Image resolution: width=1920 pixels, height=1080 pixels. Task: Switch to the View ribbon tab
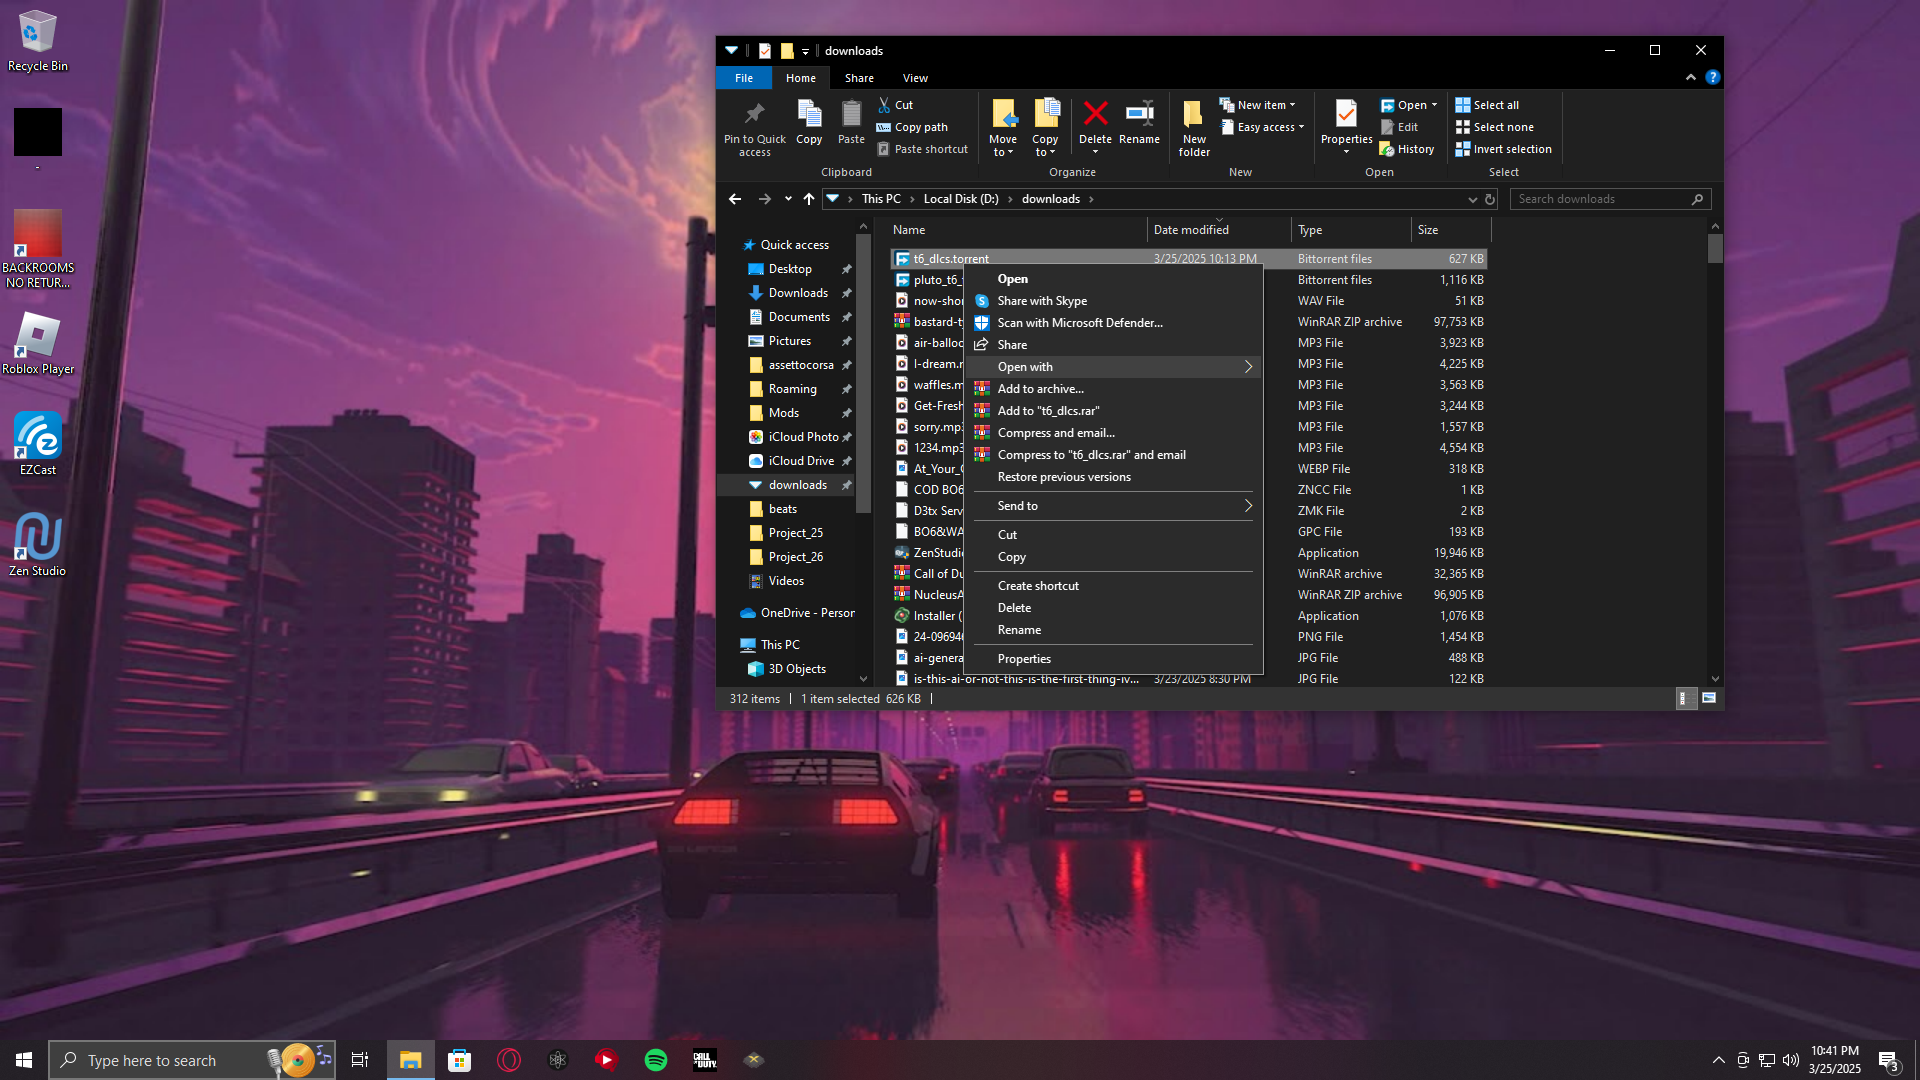click(915, 78)
